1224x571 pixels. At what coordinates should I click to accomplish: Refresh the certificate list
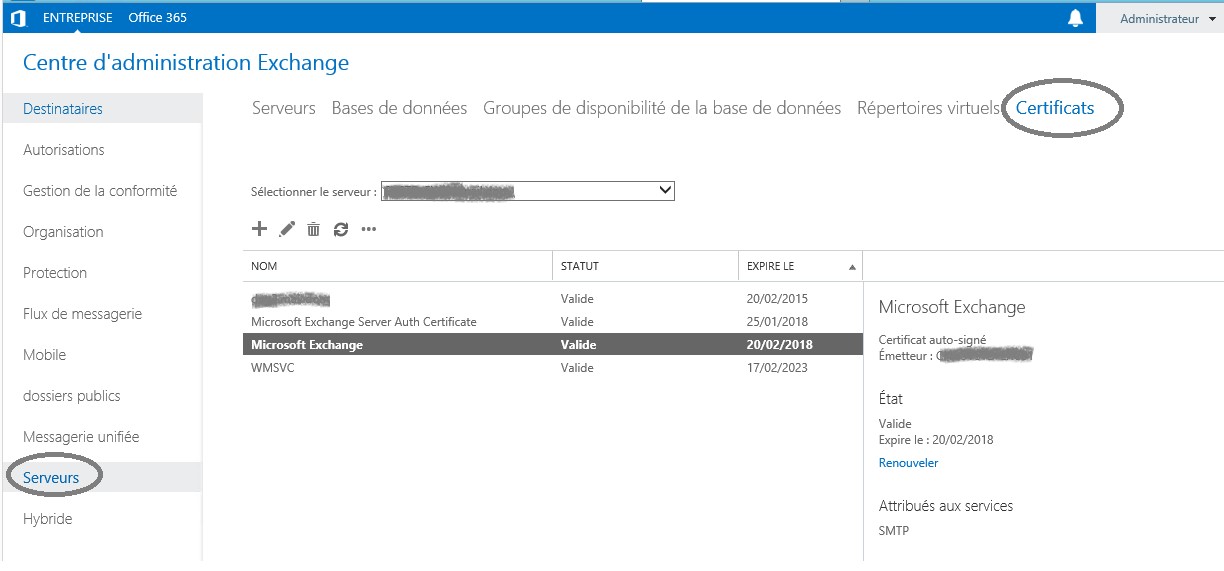pos(341,229)
